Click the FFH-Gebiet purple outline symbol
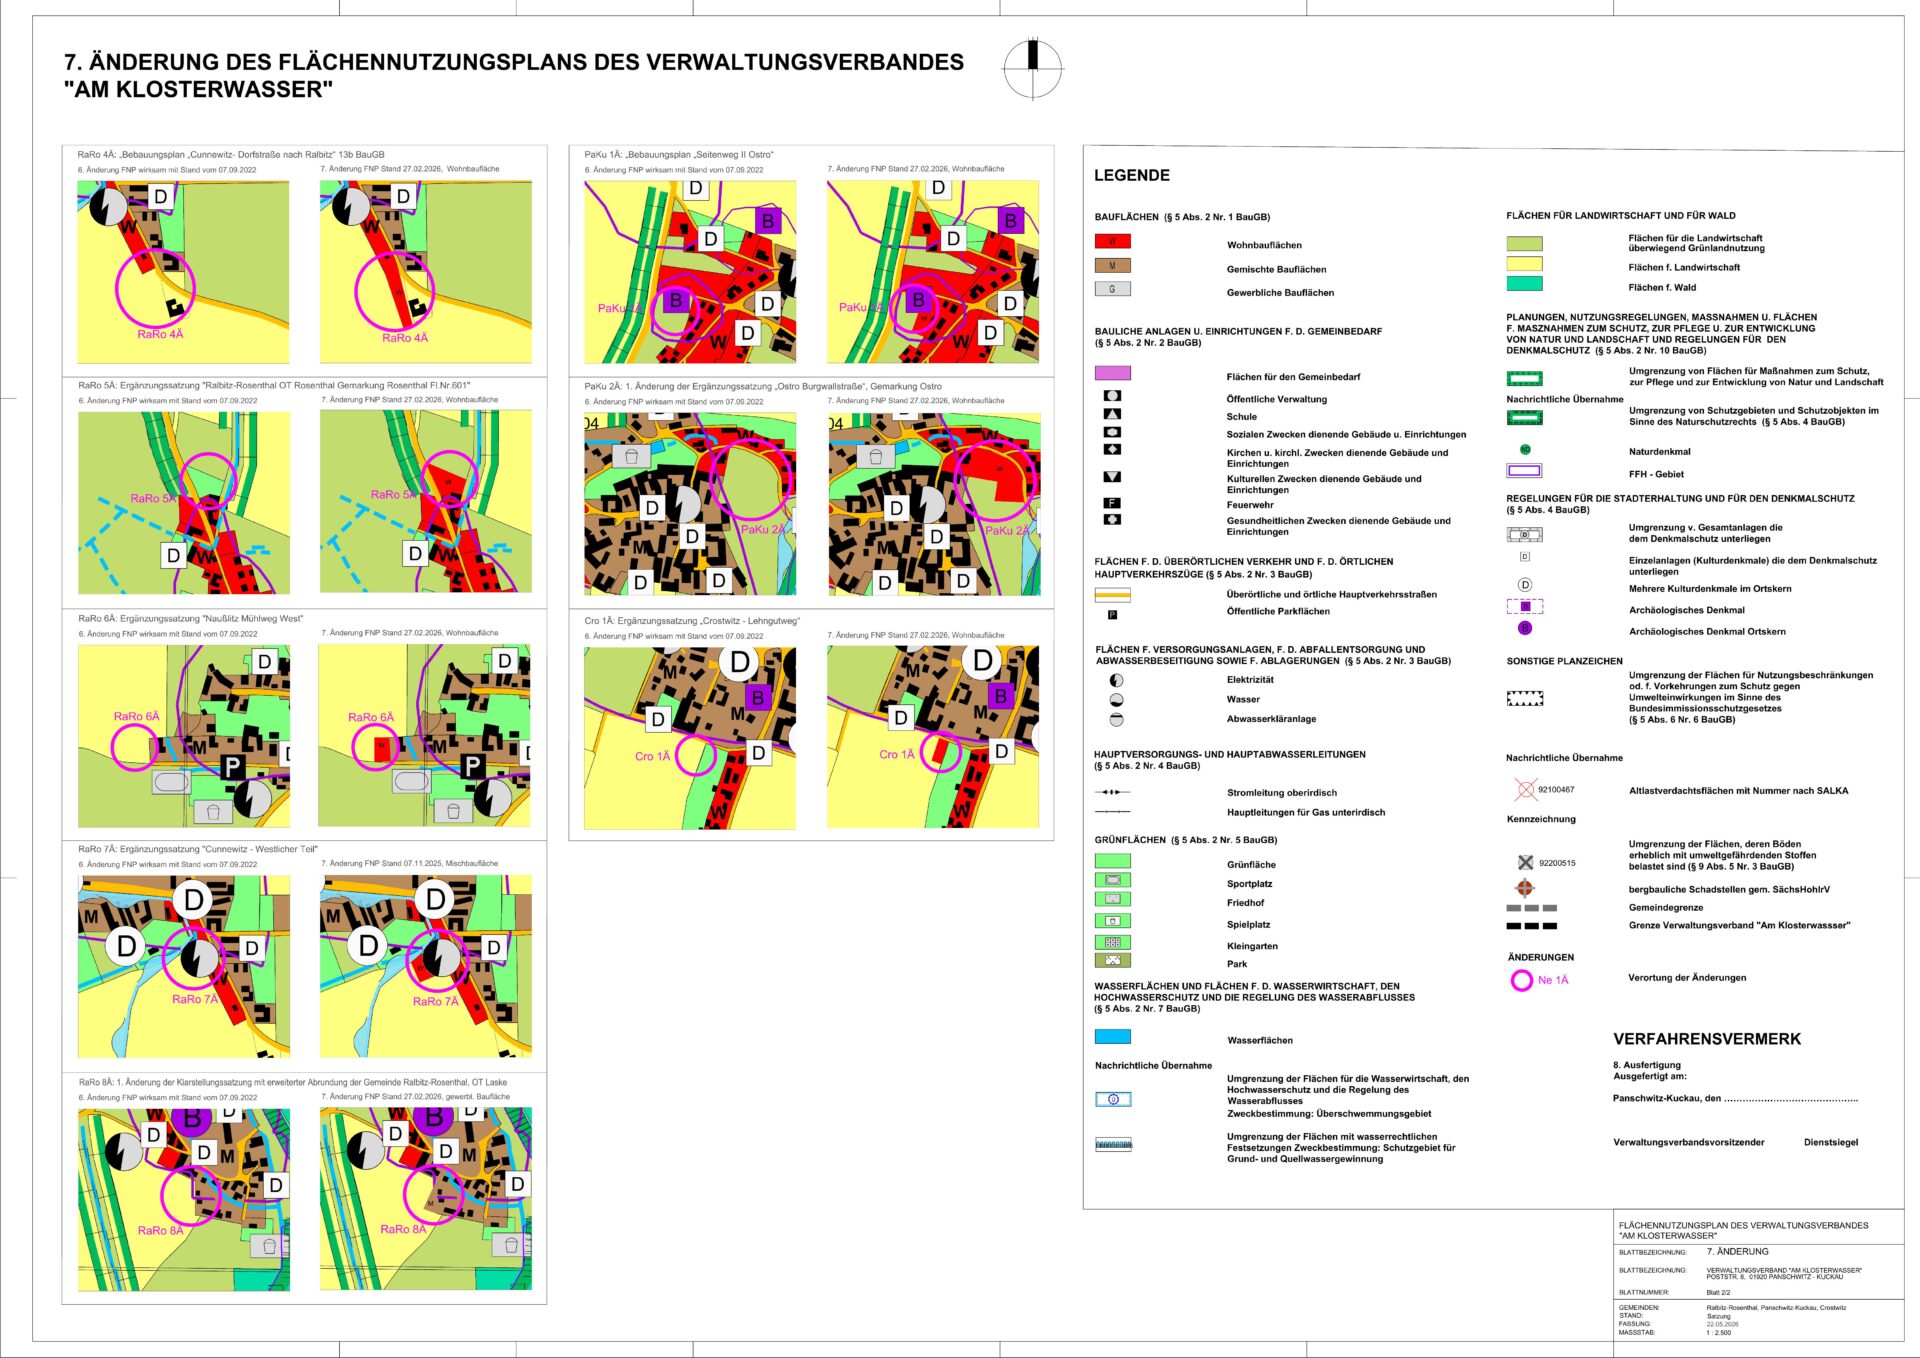 point(1524,471)
